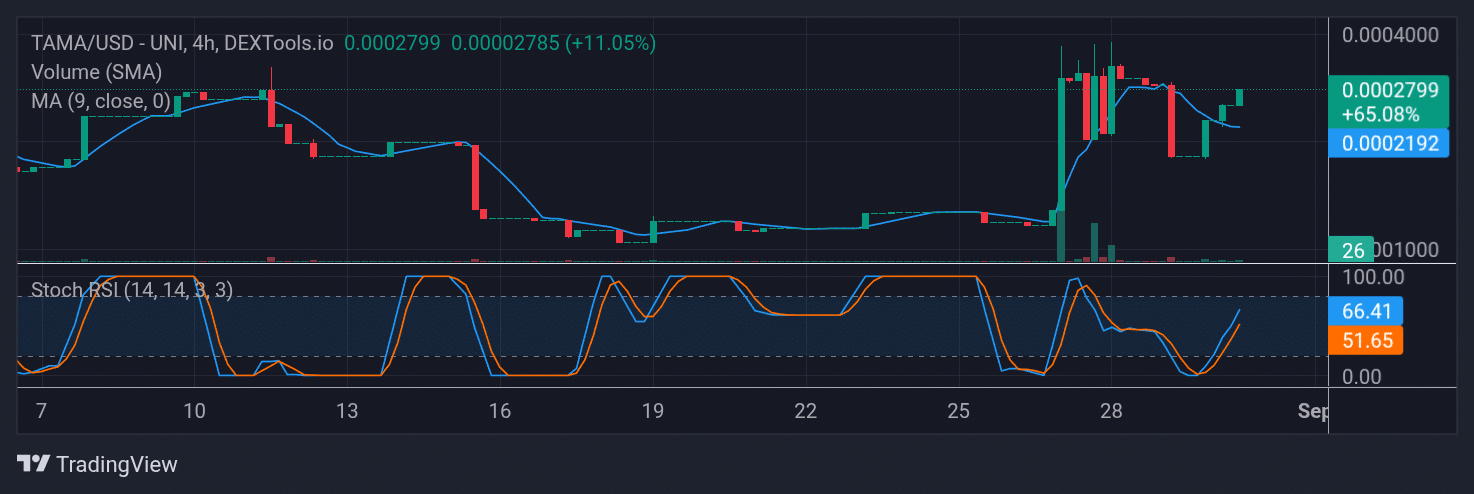
Task: Click date 19 on time axis
Action: point(653,411)
